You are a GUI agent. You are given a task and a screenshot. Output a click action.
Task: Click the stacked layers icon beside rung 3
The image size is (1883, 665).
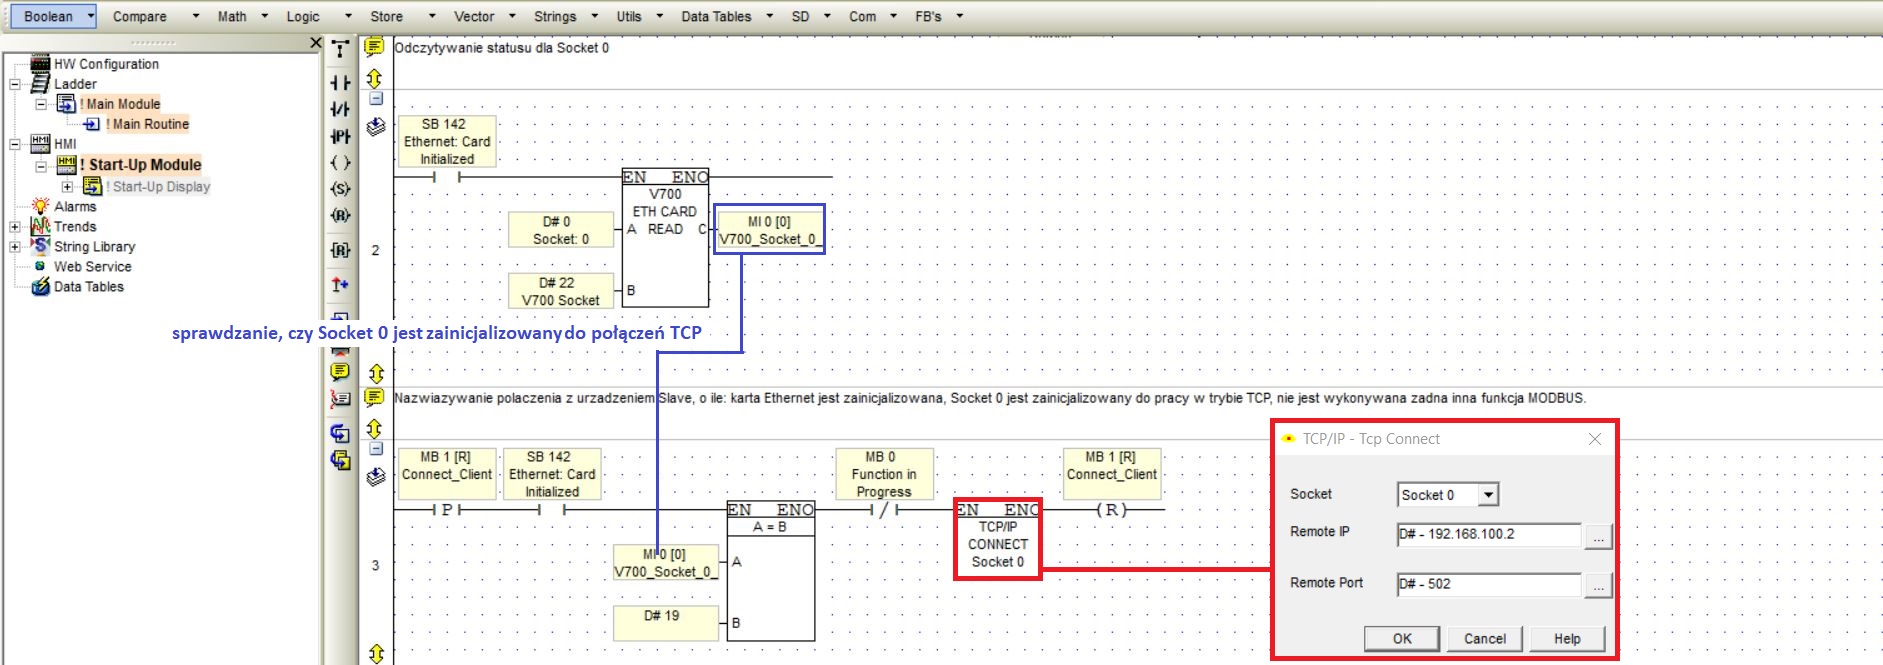(x=376, y=477)
